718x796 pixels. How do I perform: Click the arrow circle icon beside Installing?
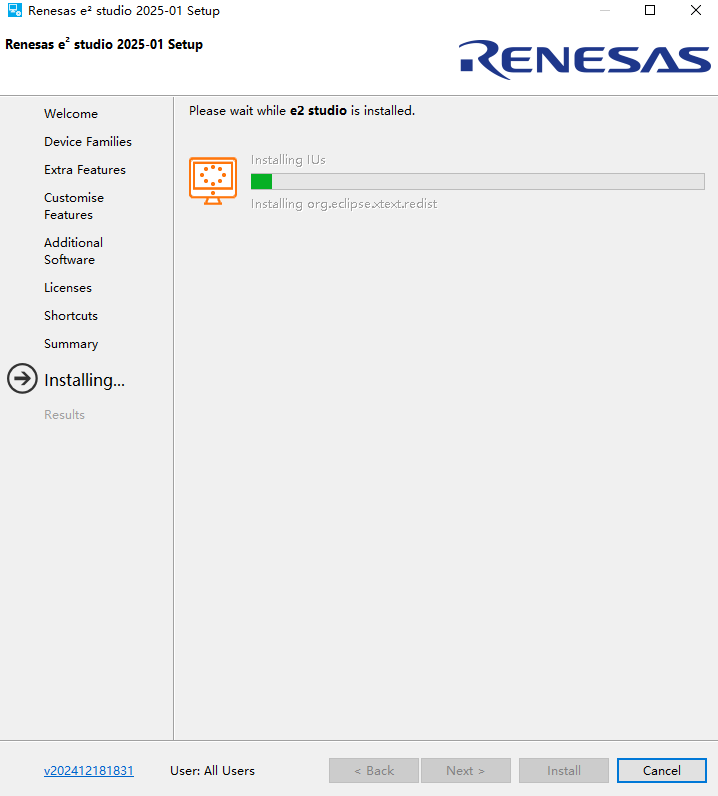click(22, 379)
